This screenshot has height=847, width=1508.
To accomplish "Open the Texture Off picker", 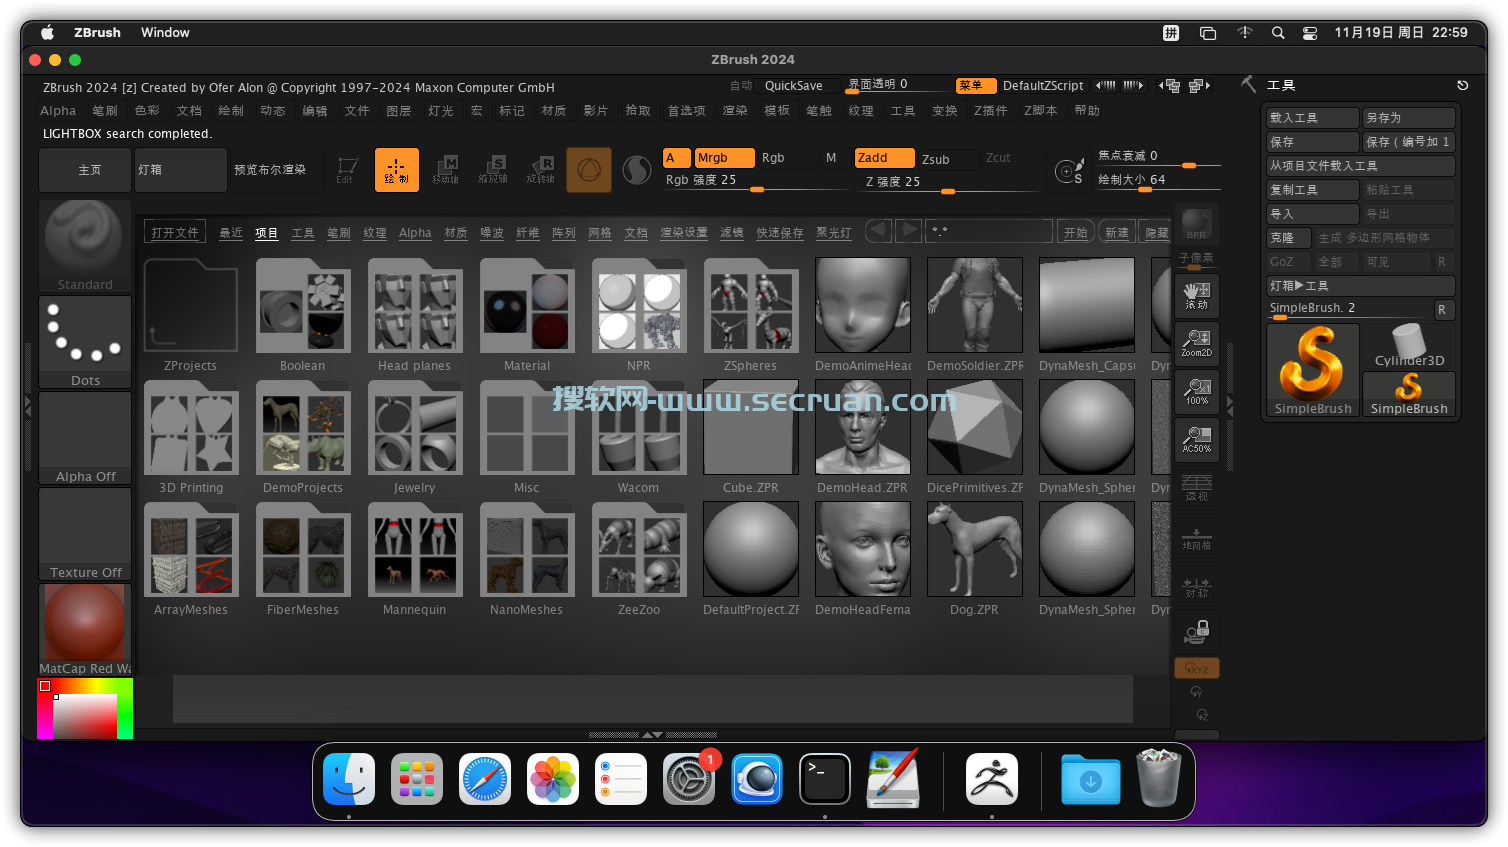I will pos(85,534).
